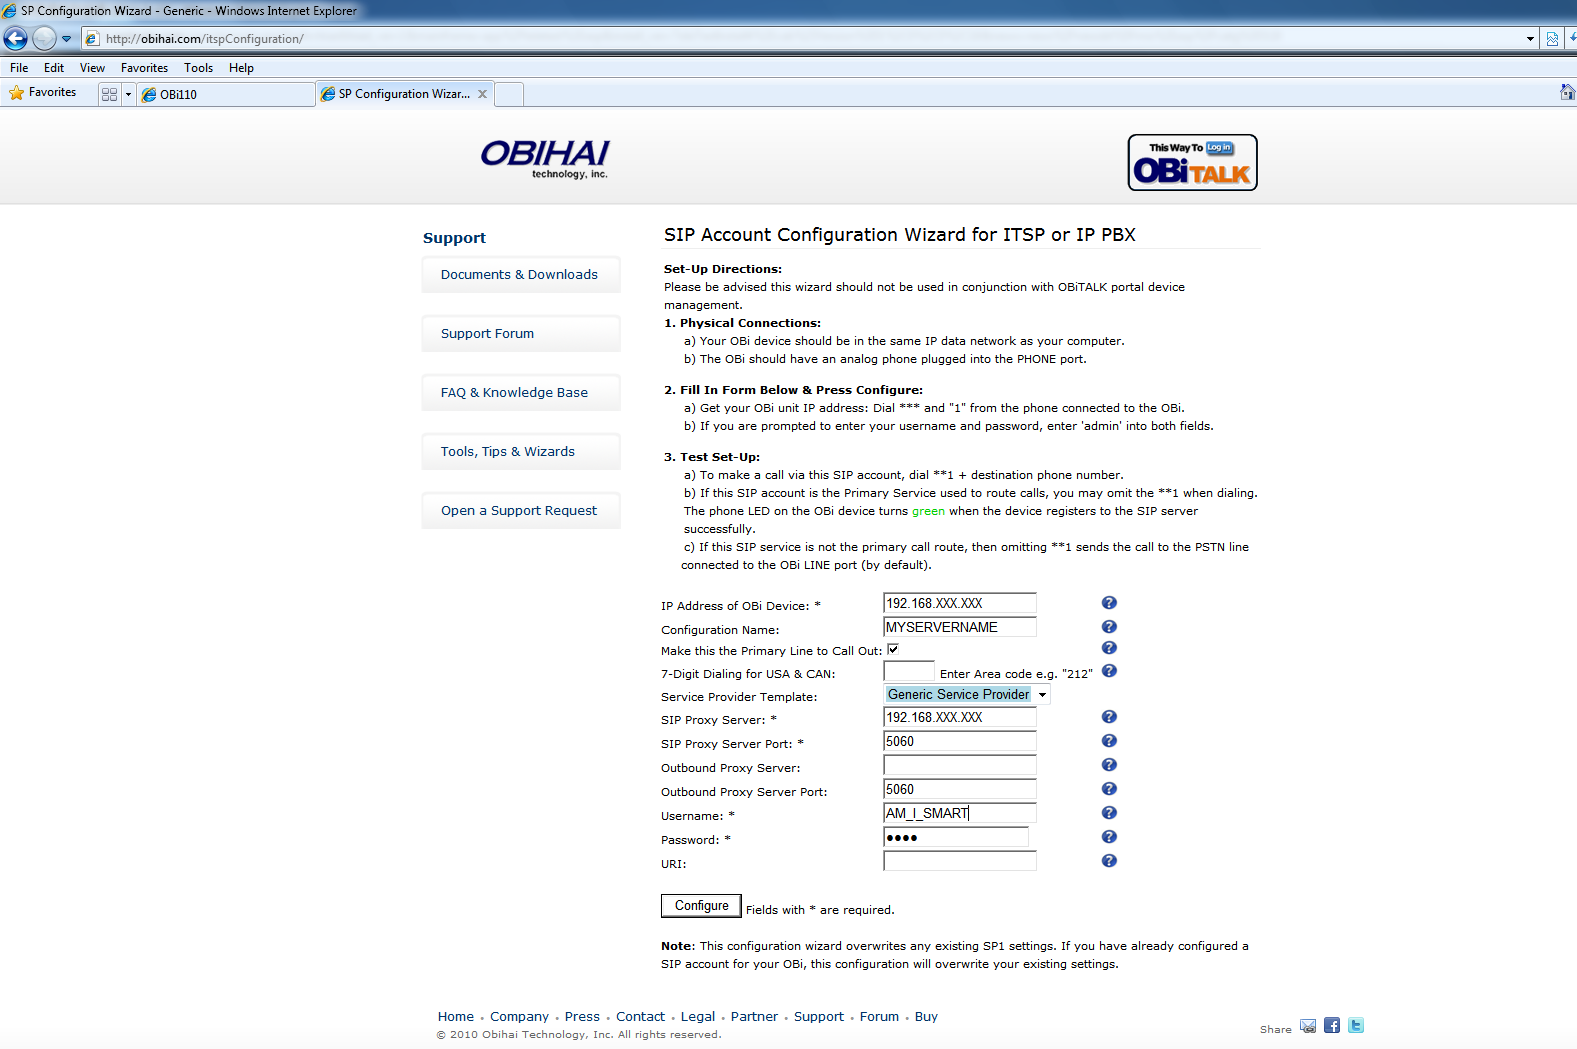Click the Contact footer link
This screenshot has width=1577, height=1049.
pos(640,1017)
